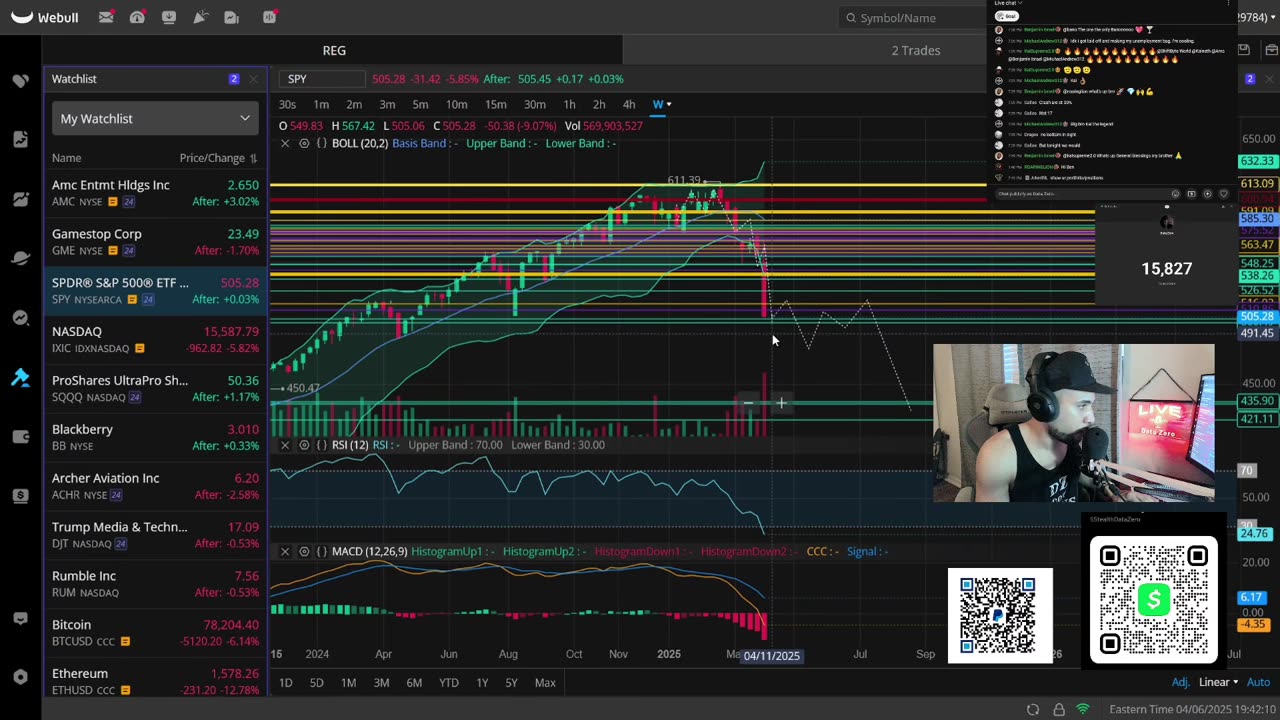Open the watchlist heart icon in left sidebar
Viewport: 1280px width, 720px height.
20,80
